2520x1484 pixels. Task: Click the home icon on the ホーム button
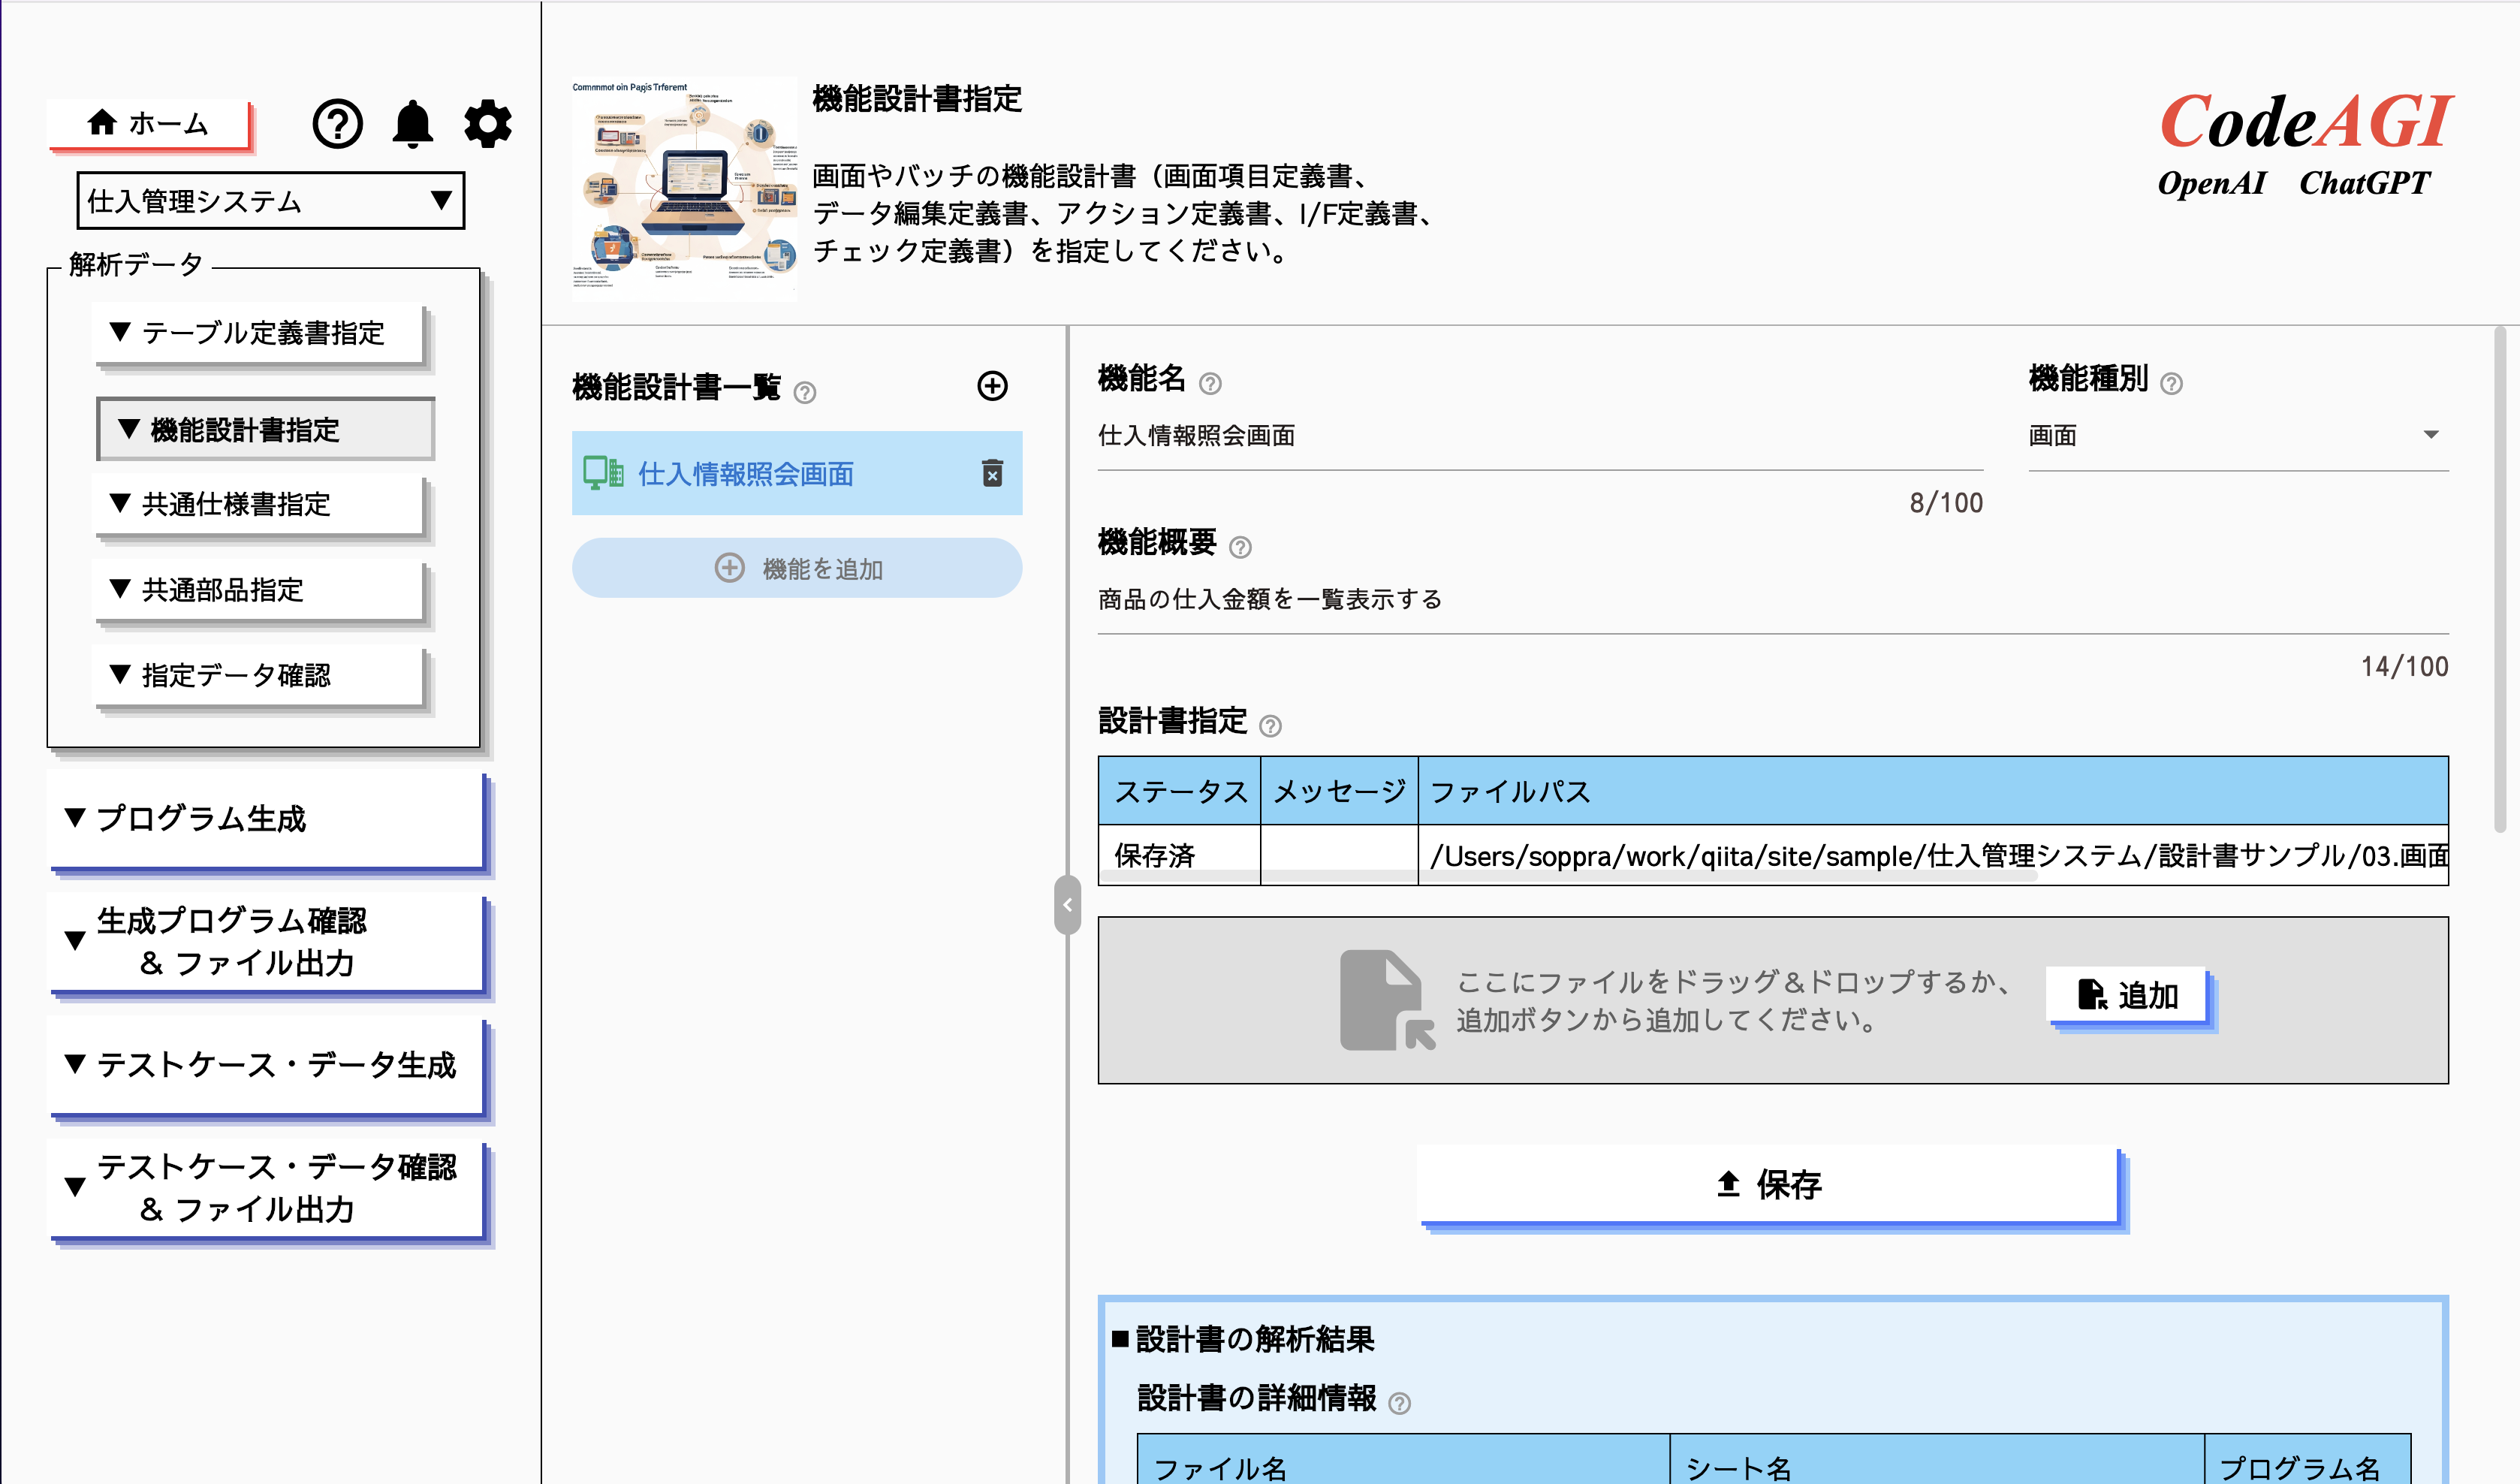(101, 123)
